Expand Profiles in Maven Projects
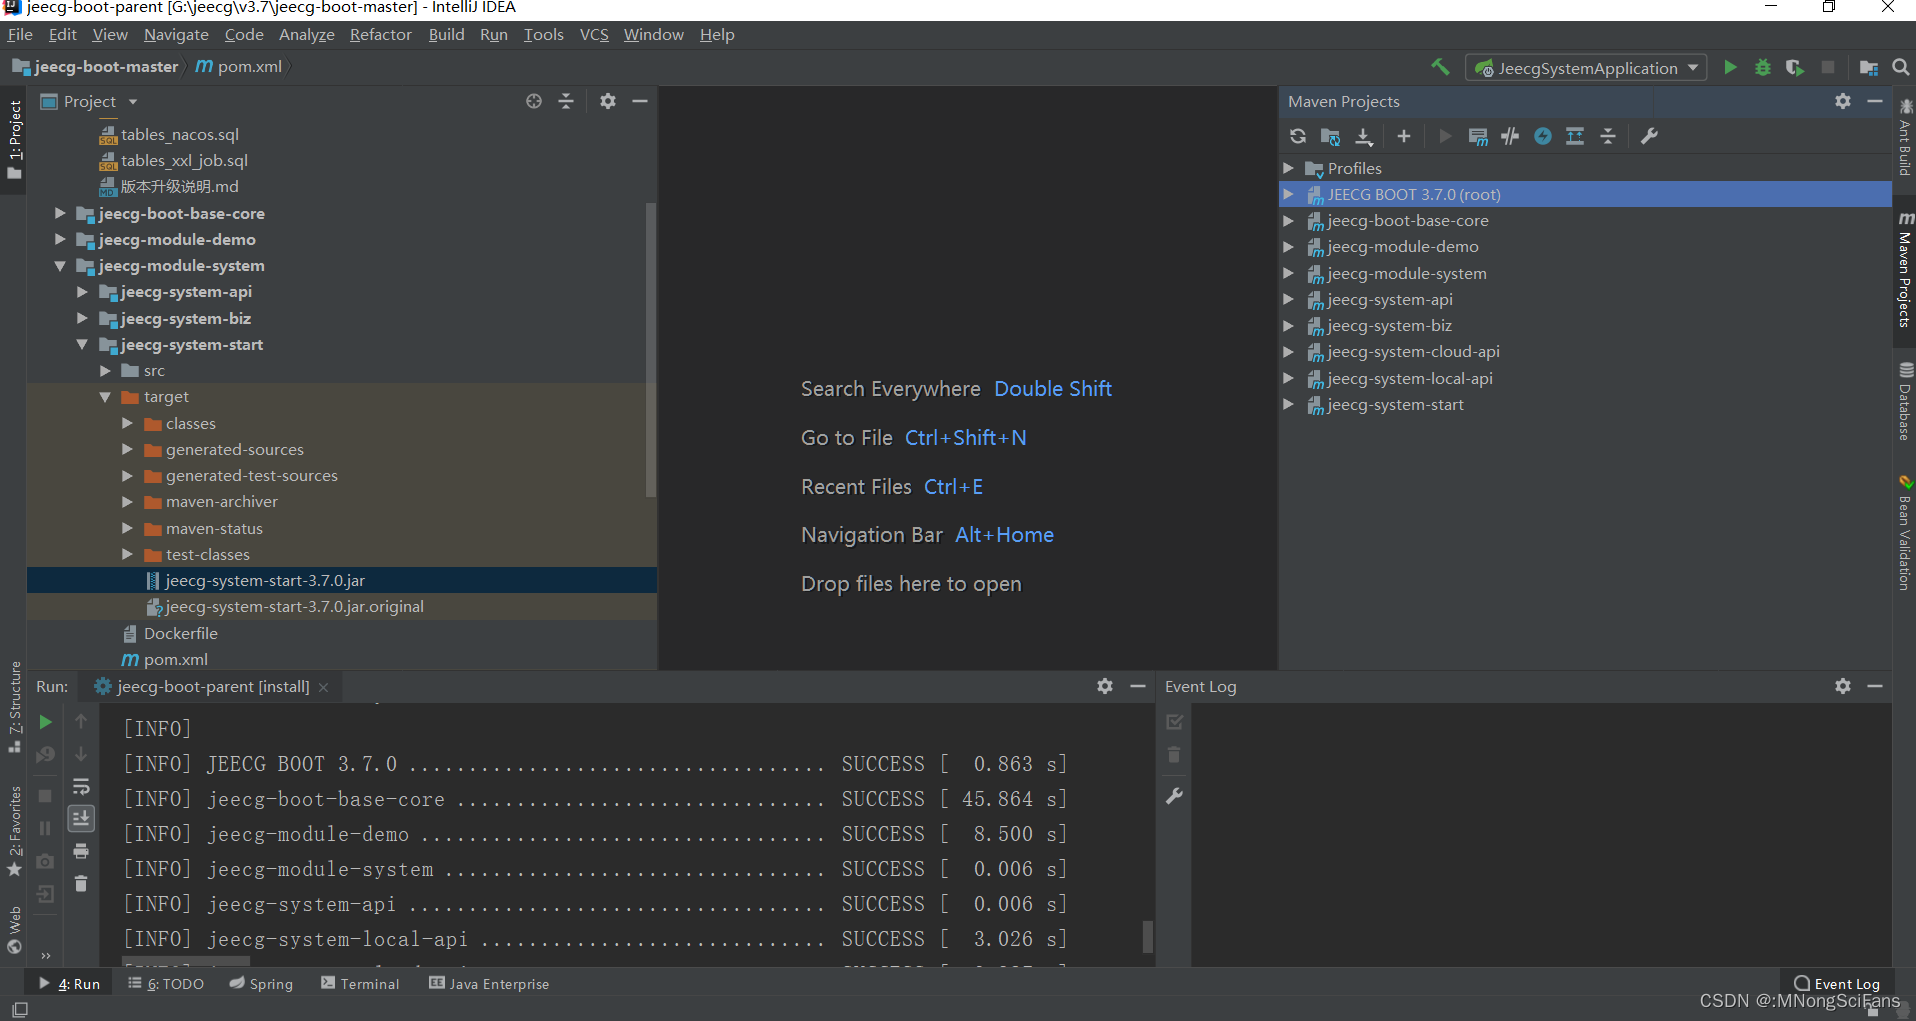This screenshot has height=1021, width=1916. click(1289, 168)
